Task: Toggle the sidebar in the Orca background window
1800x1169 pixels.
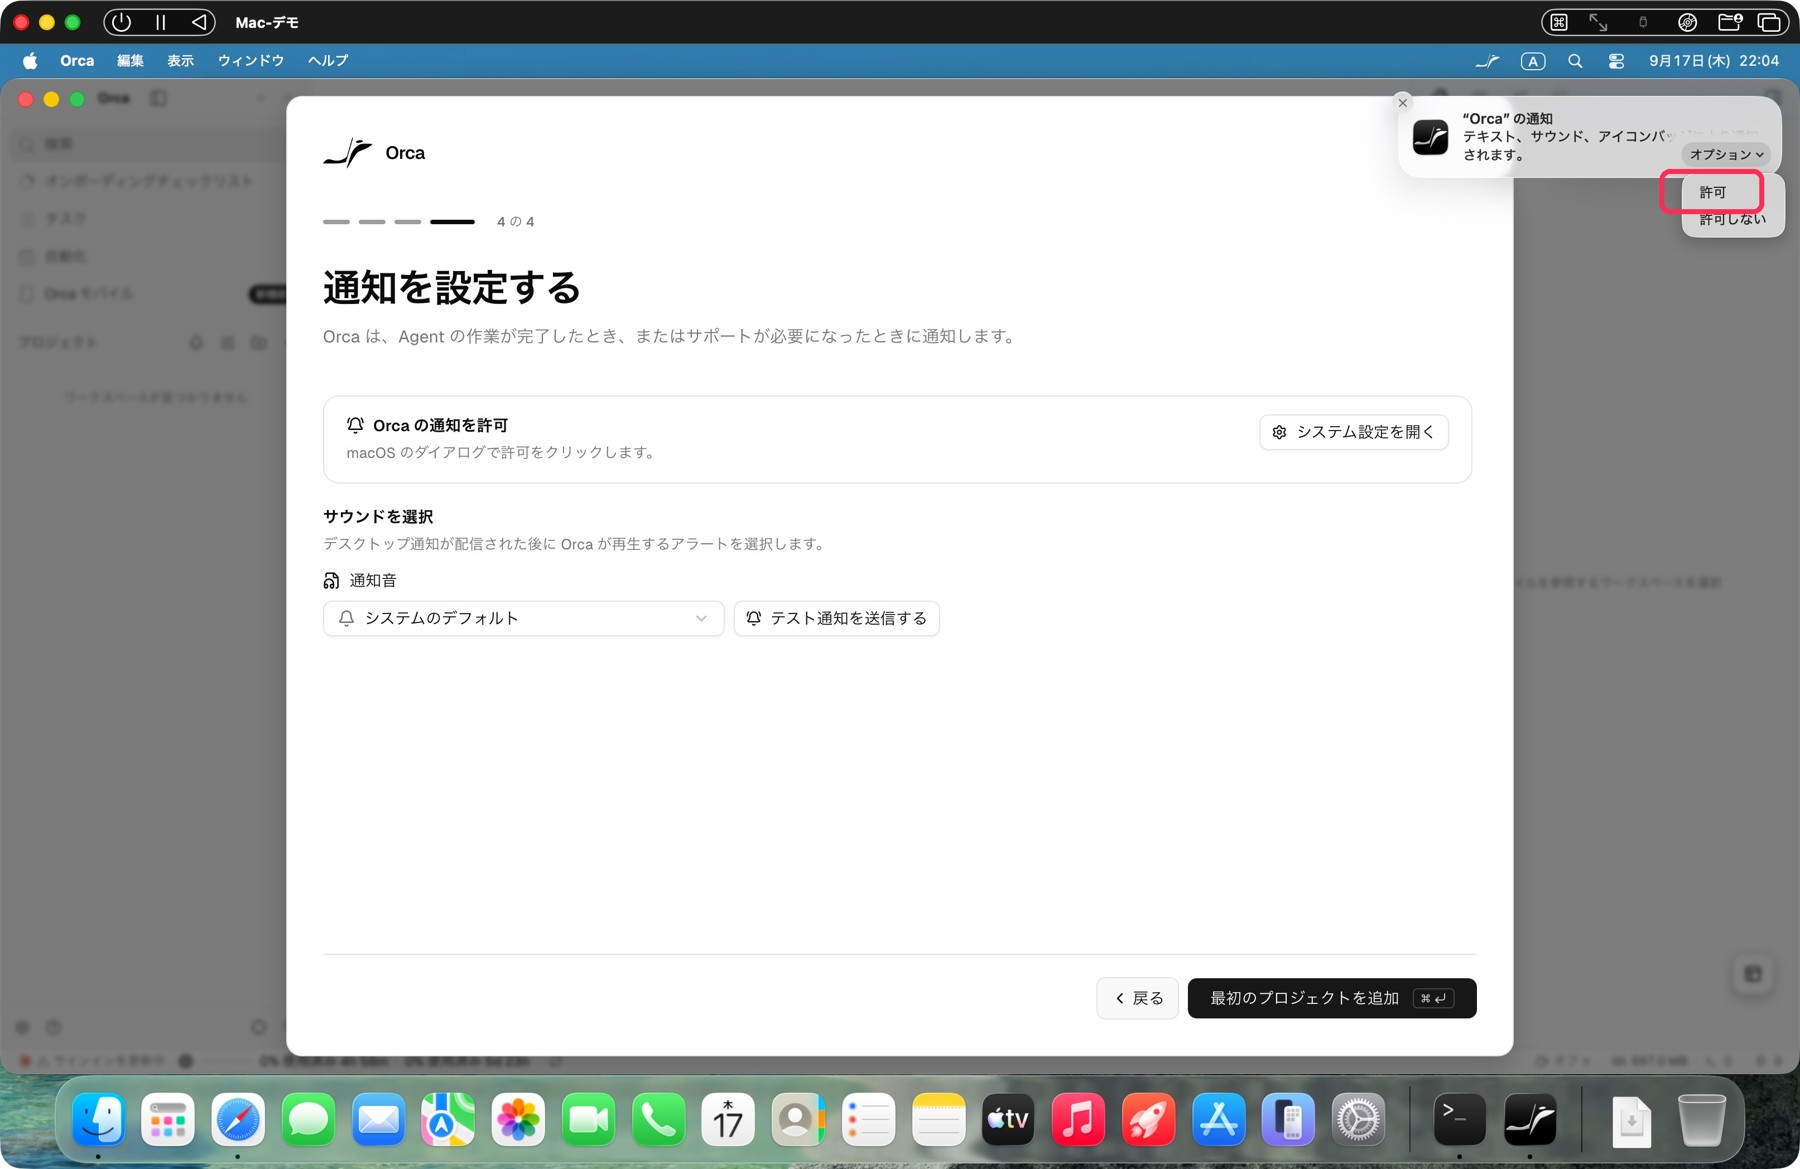Action: tap(158, 98)
